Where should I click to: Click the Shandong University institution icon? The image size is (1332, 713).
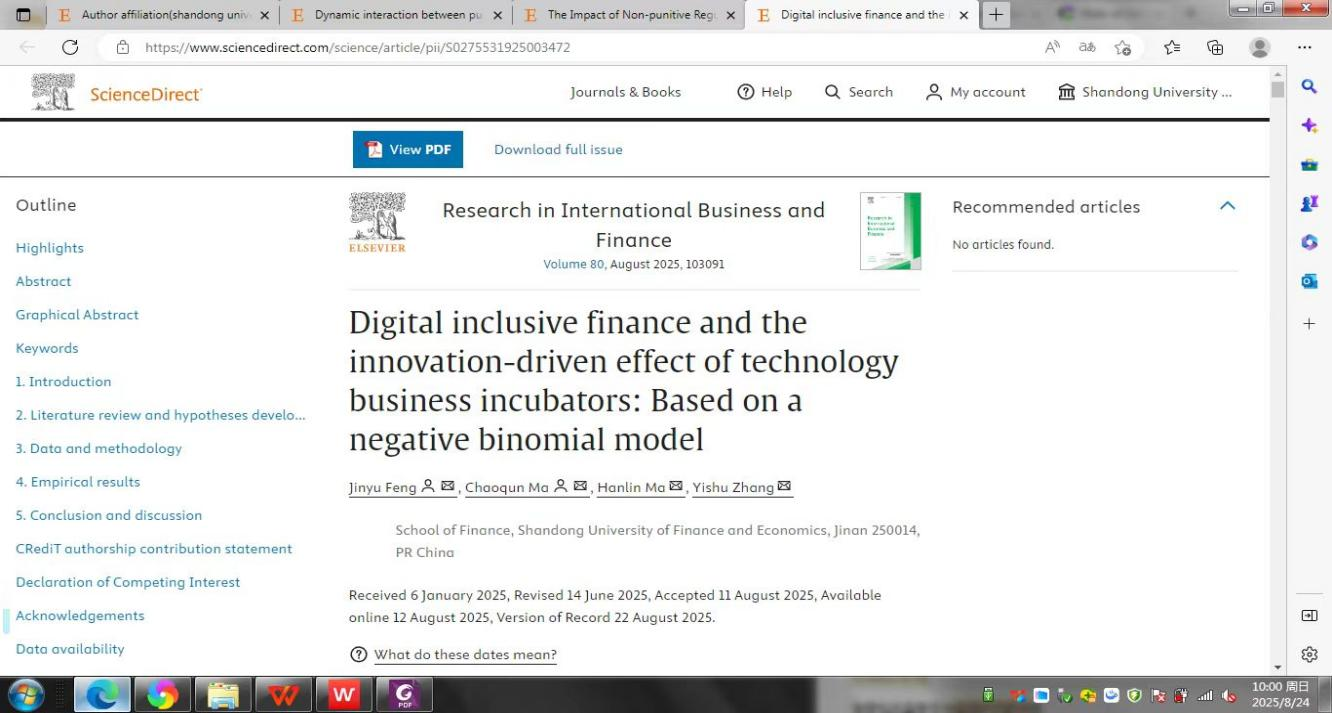point(1066,92)
